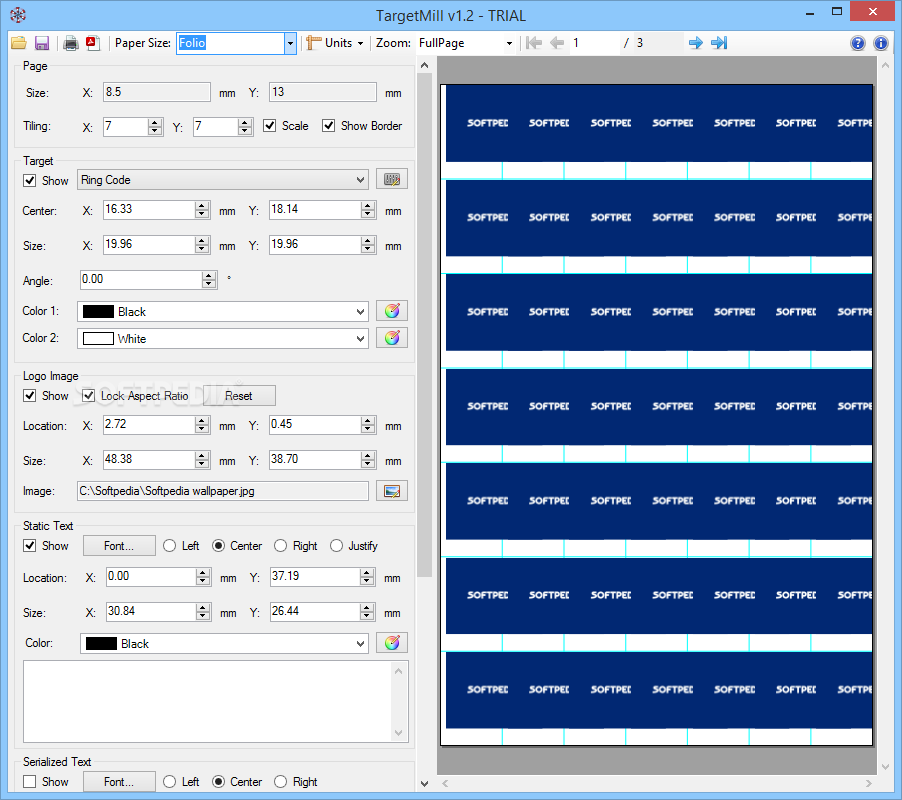
Task: Select Justify alignment for Static Text
Action: [x=336, y=545]
